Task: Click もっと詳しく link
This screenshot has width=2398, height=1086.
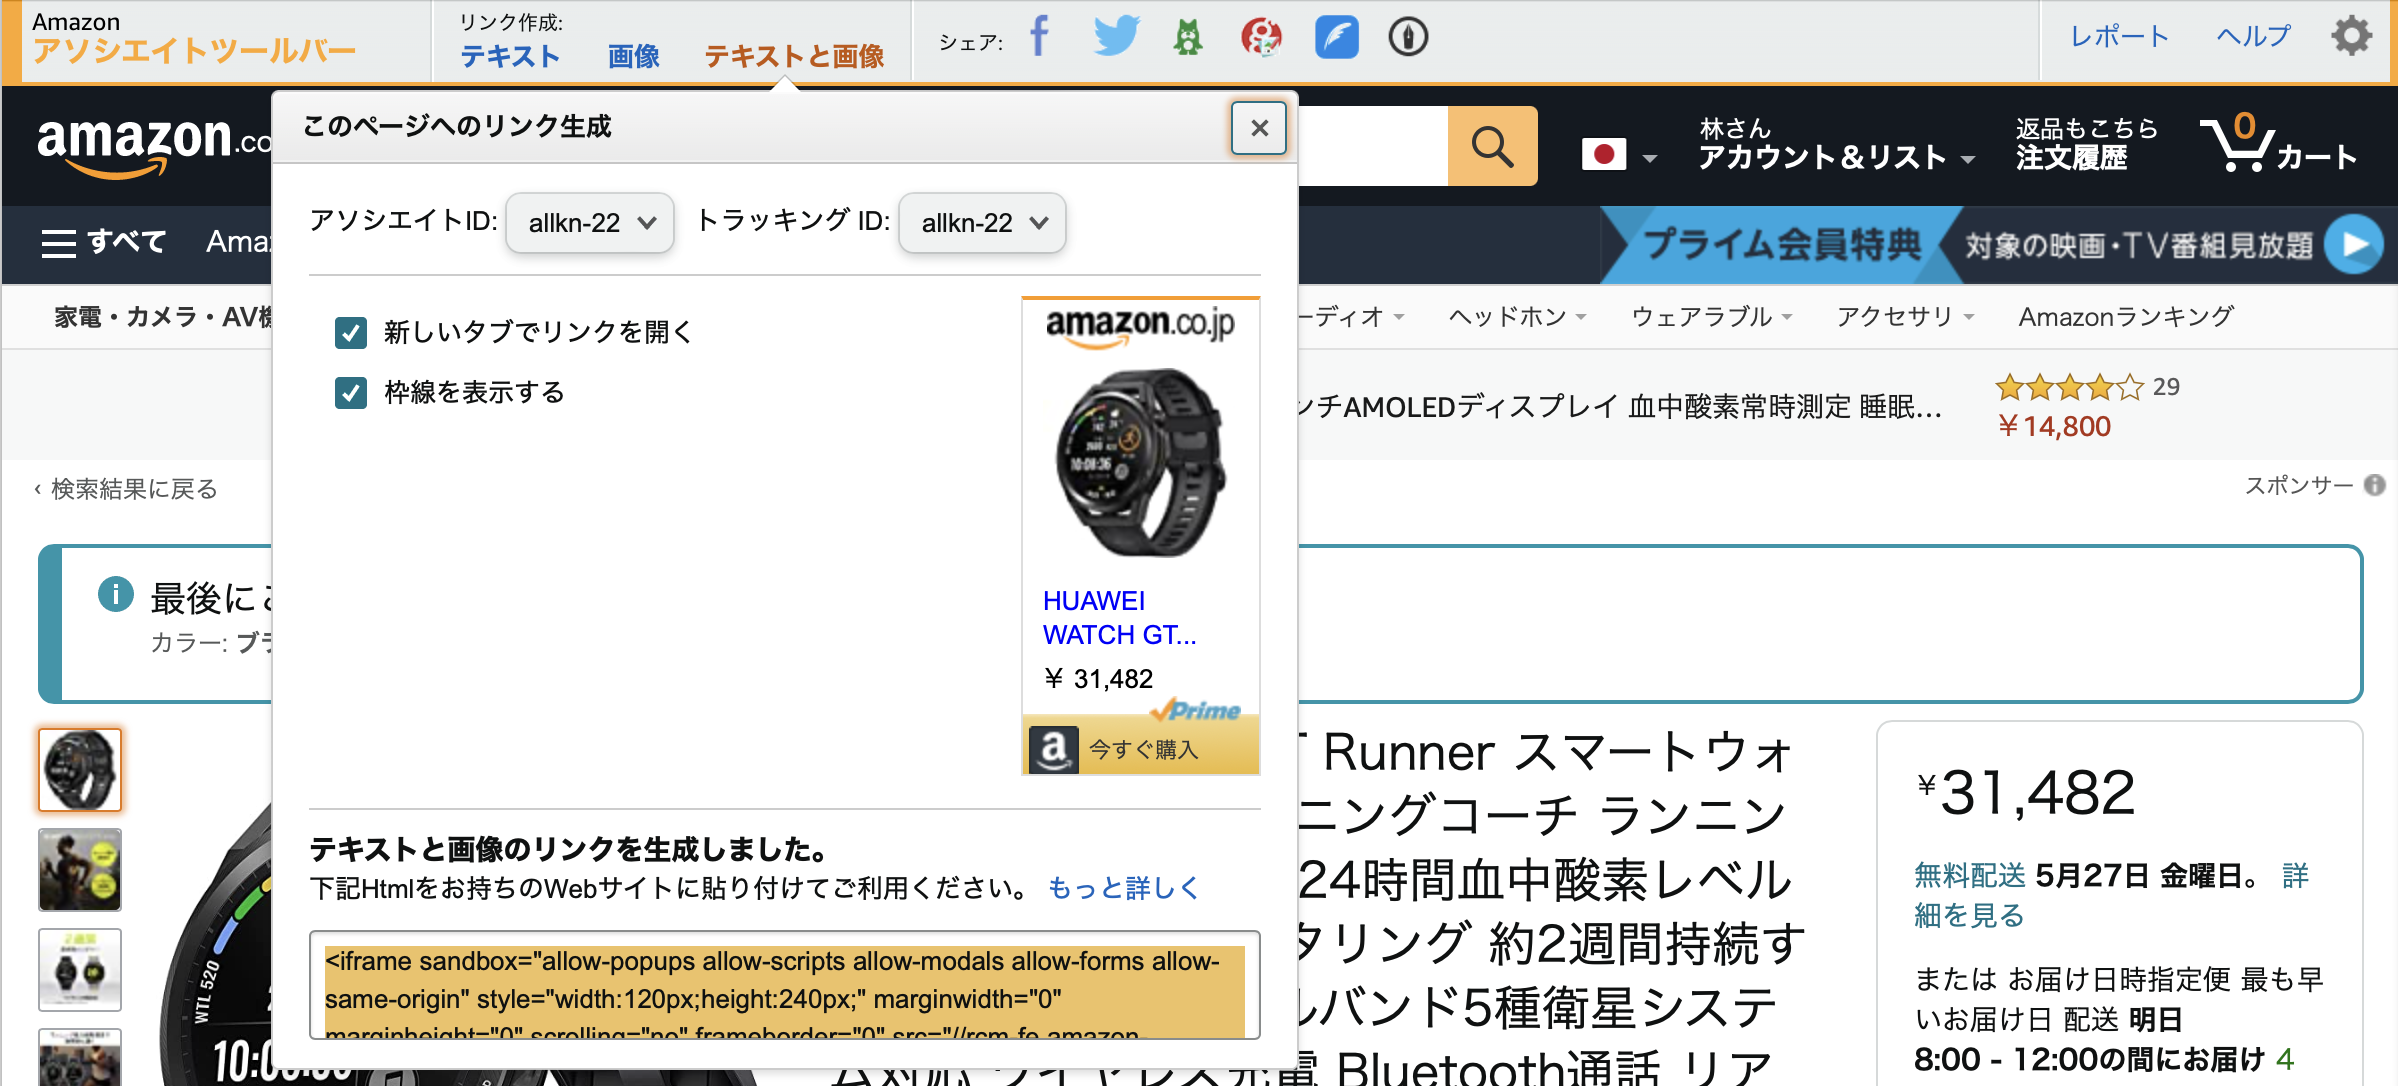Action: (1122, 888)
